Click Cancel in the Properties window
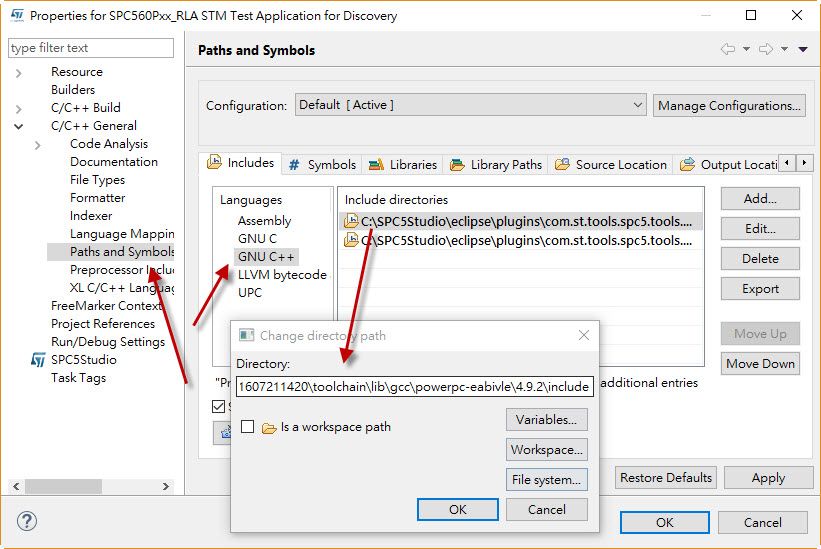The height and width of the screenshot is (549, 821). (x=762, y=522)
